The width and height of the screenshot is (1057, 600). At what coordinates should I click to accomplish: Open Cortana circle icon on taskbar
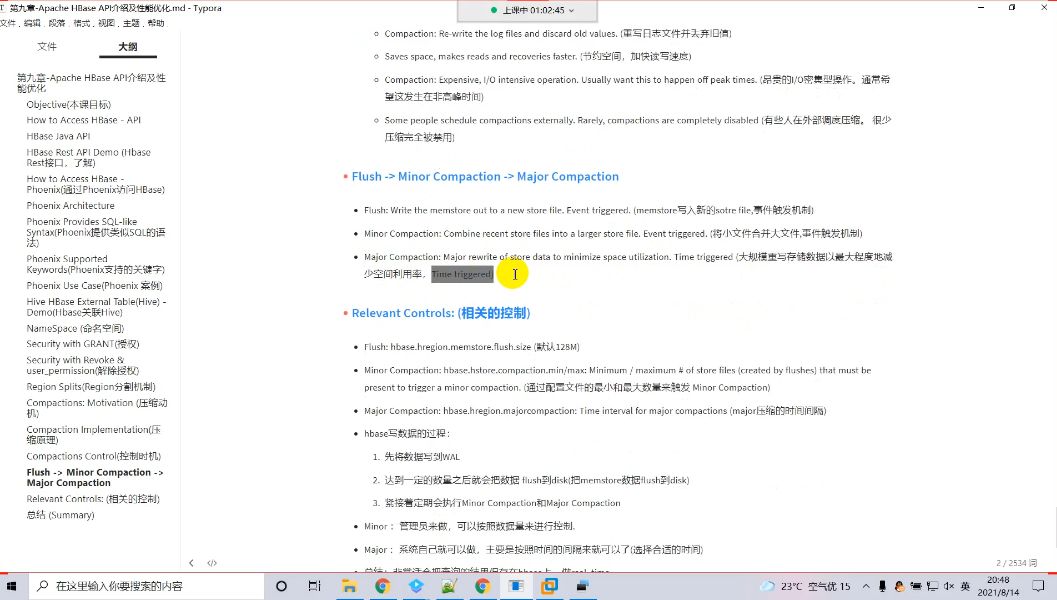[281, 586]
